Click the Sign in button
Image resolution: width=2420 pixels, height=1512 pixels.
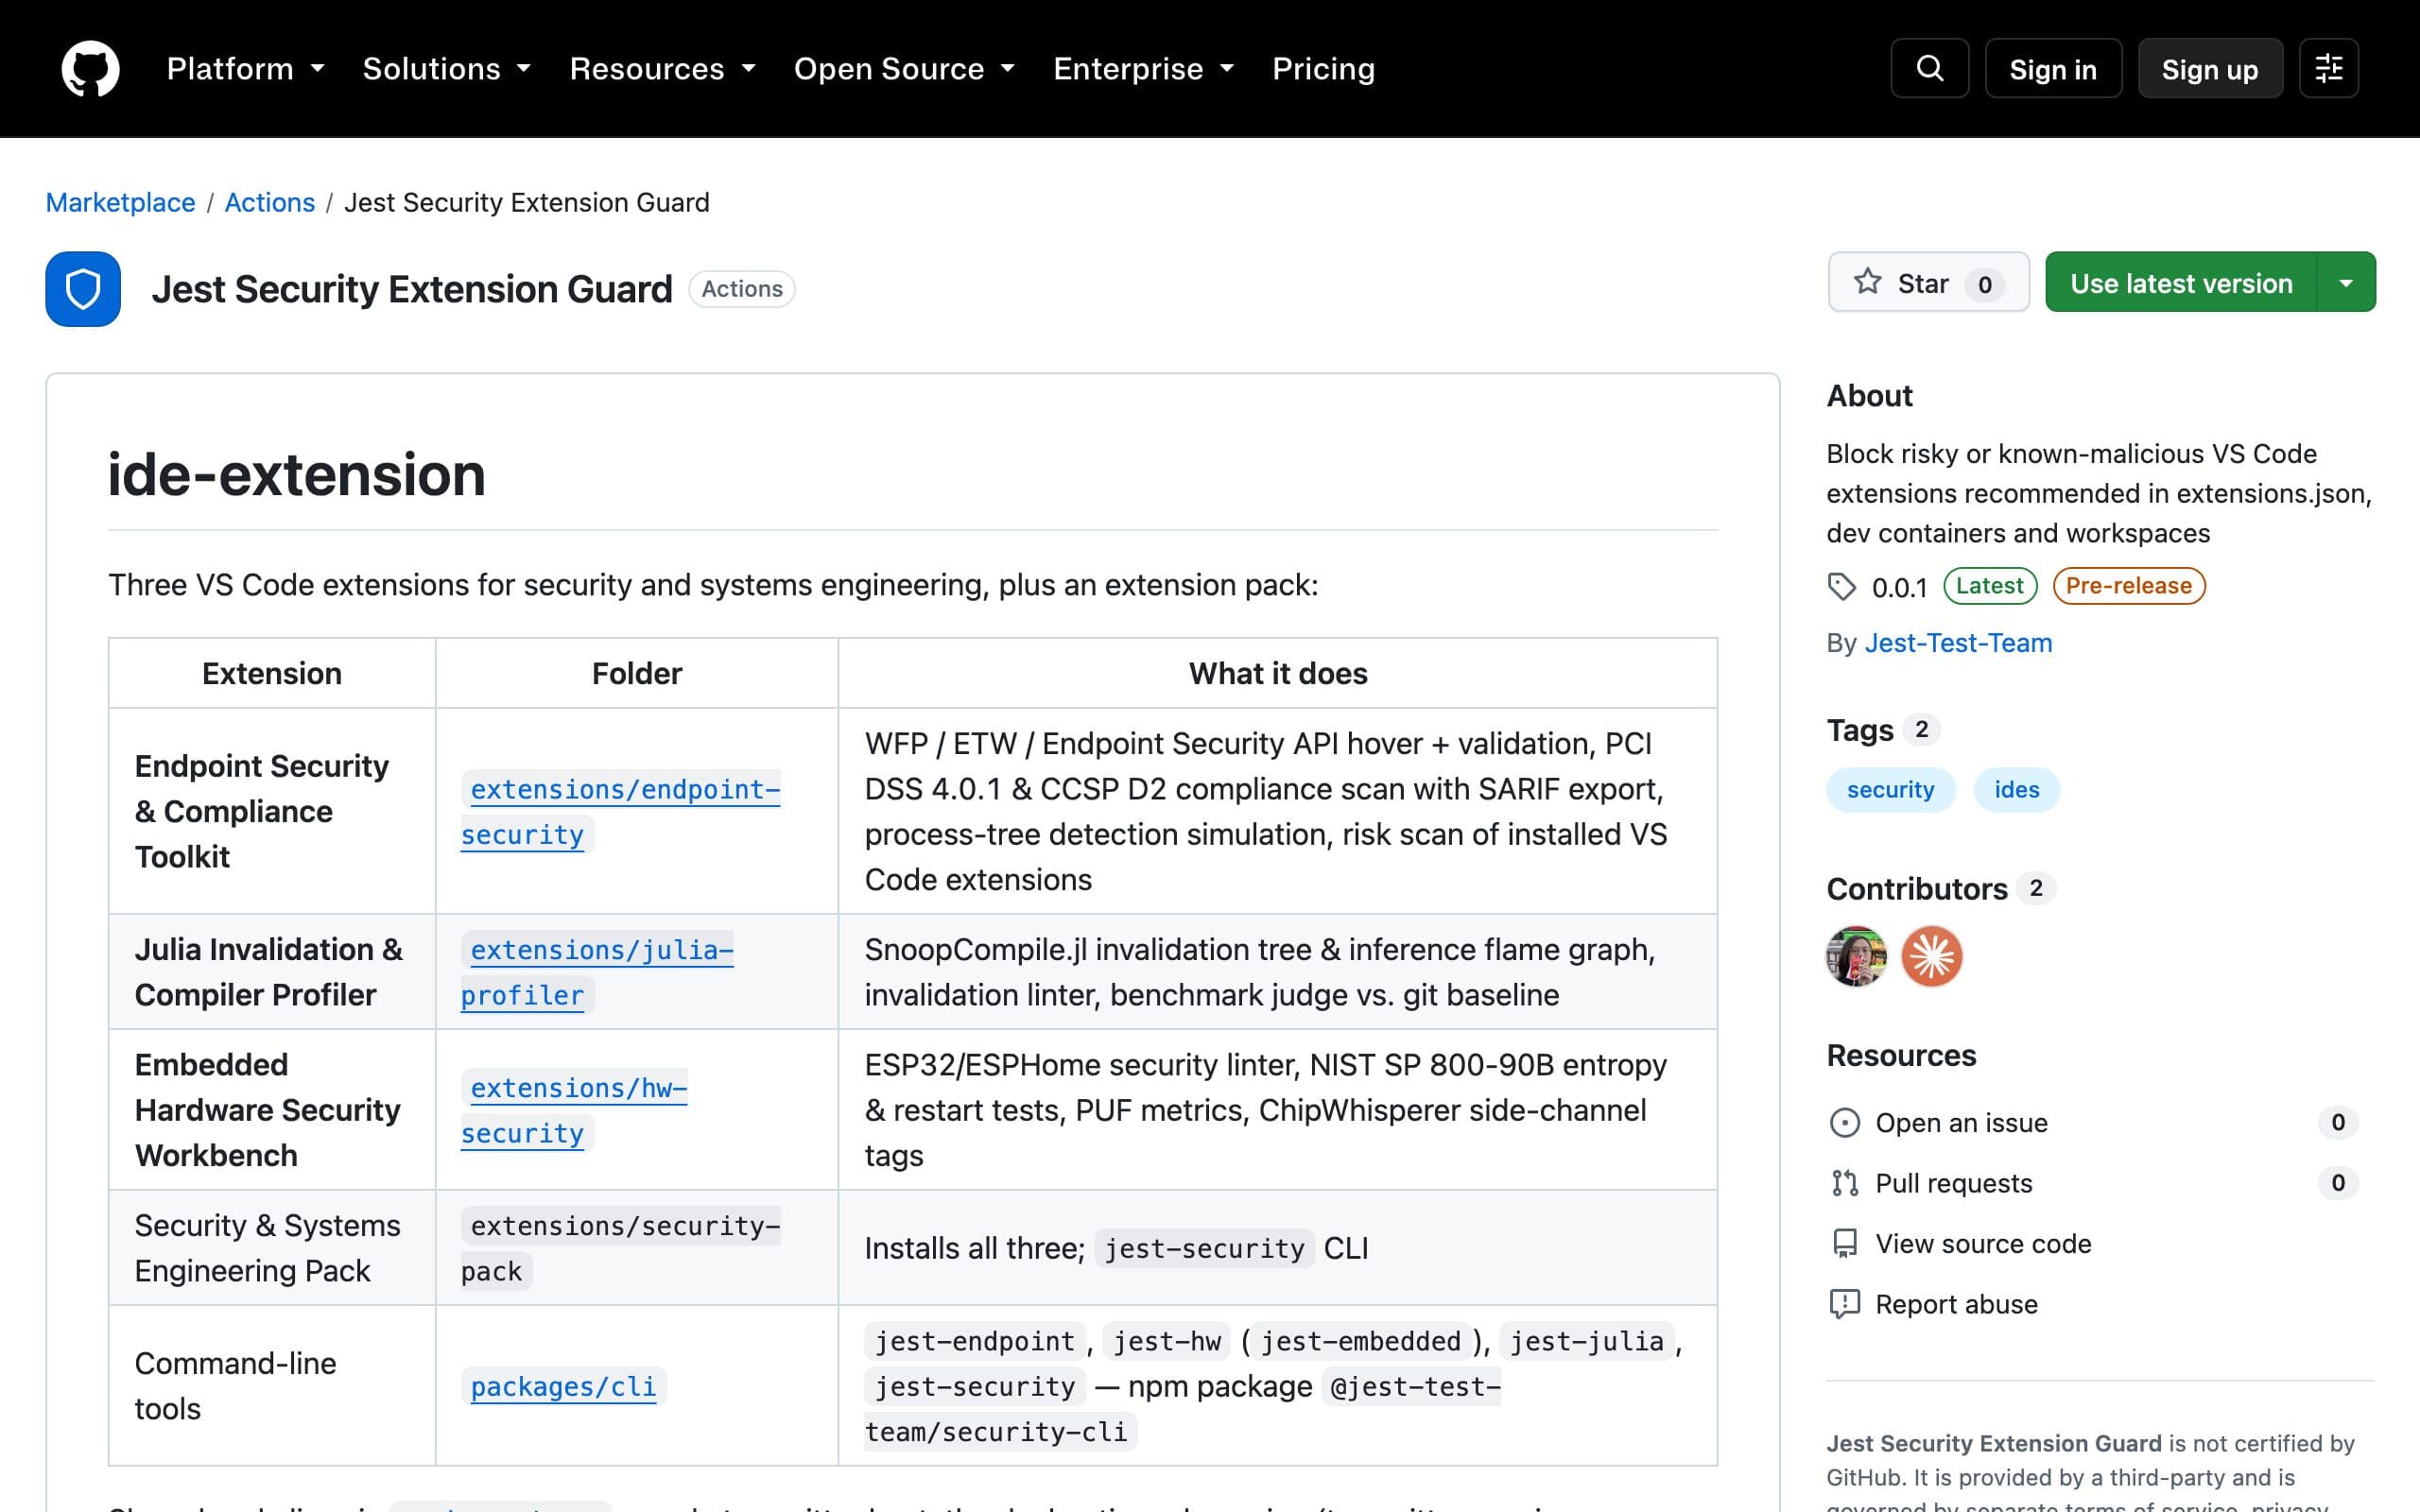click(2053, 68)
